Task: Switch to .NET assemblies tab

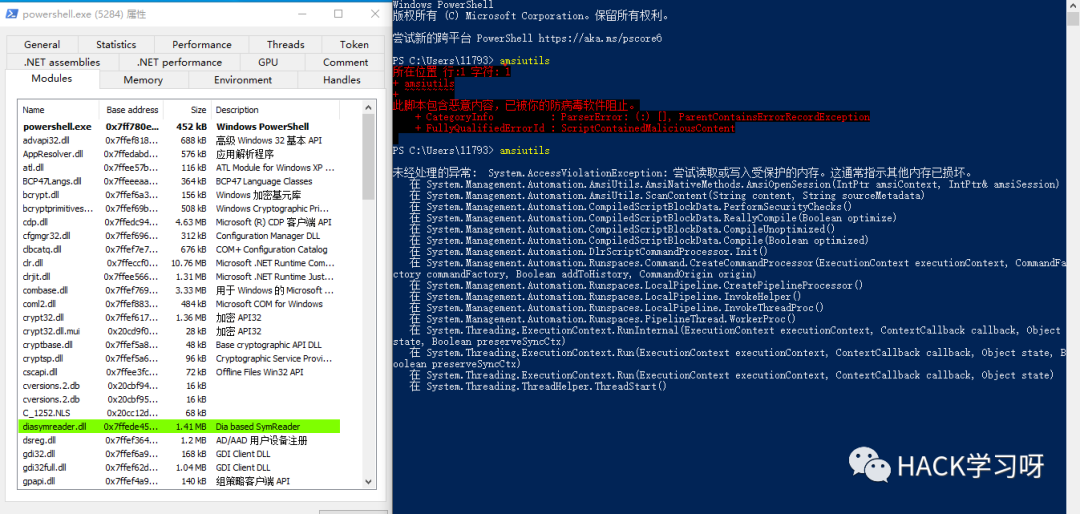Action: pyautogui.click(x=62, y=62)
